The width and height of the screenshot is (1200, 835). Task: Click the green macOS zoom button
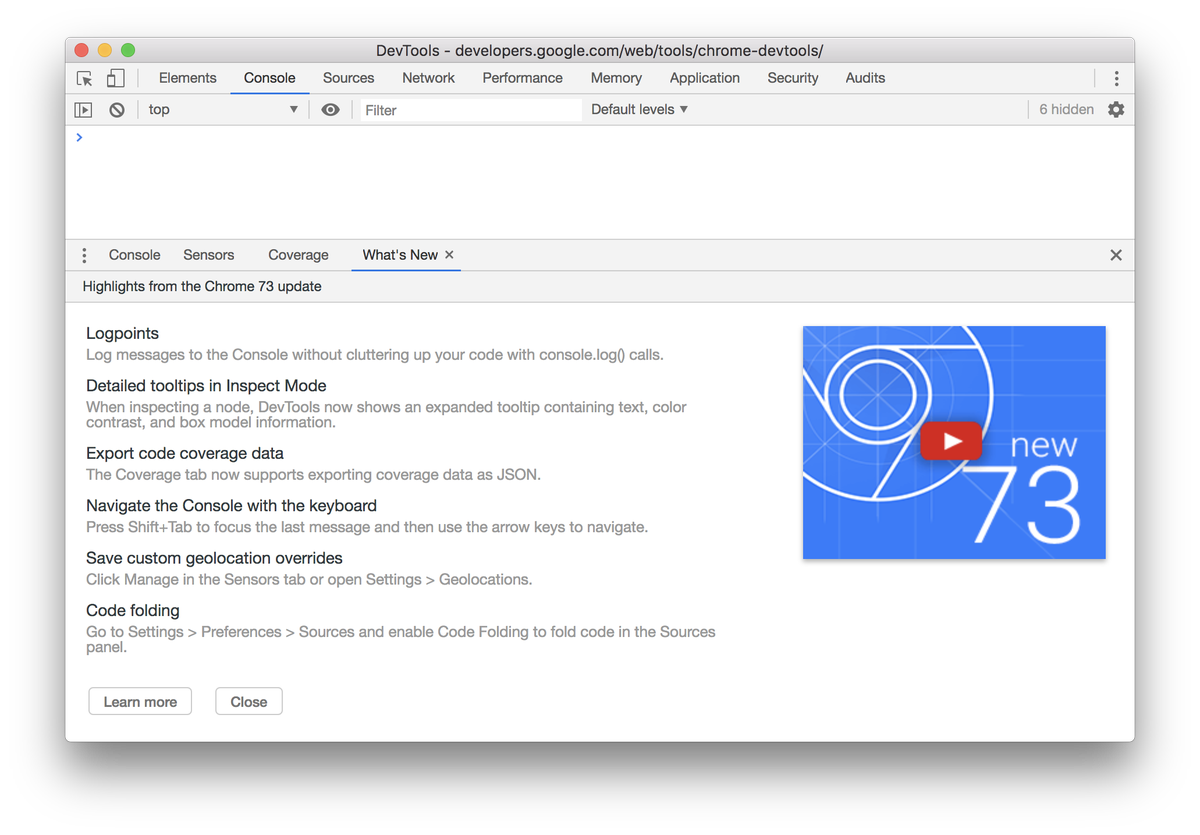tap(128, 50)
